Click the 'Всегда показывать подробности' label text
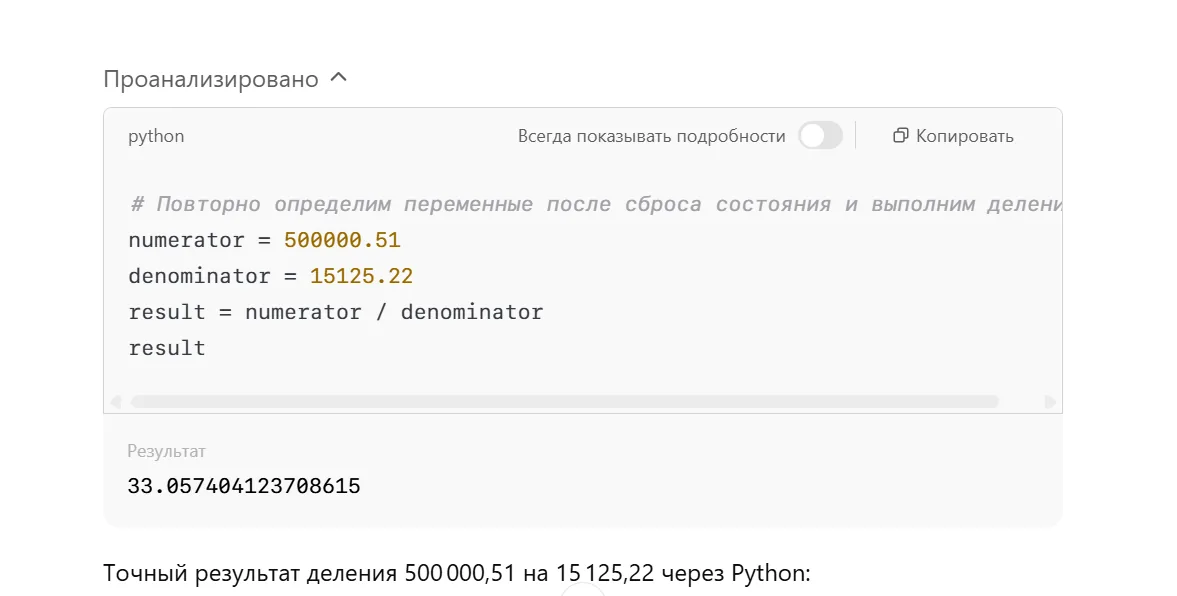Image resolution: width=1177 pixels, height=596 pixels. pos(652,137)
